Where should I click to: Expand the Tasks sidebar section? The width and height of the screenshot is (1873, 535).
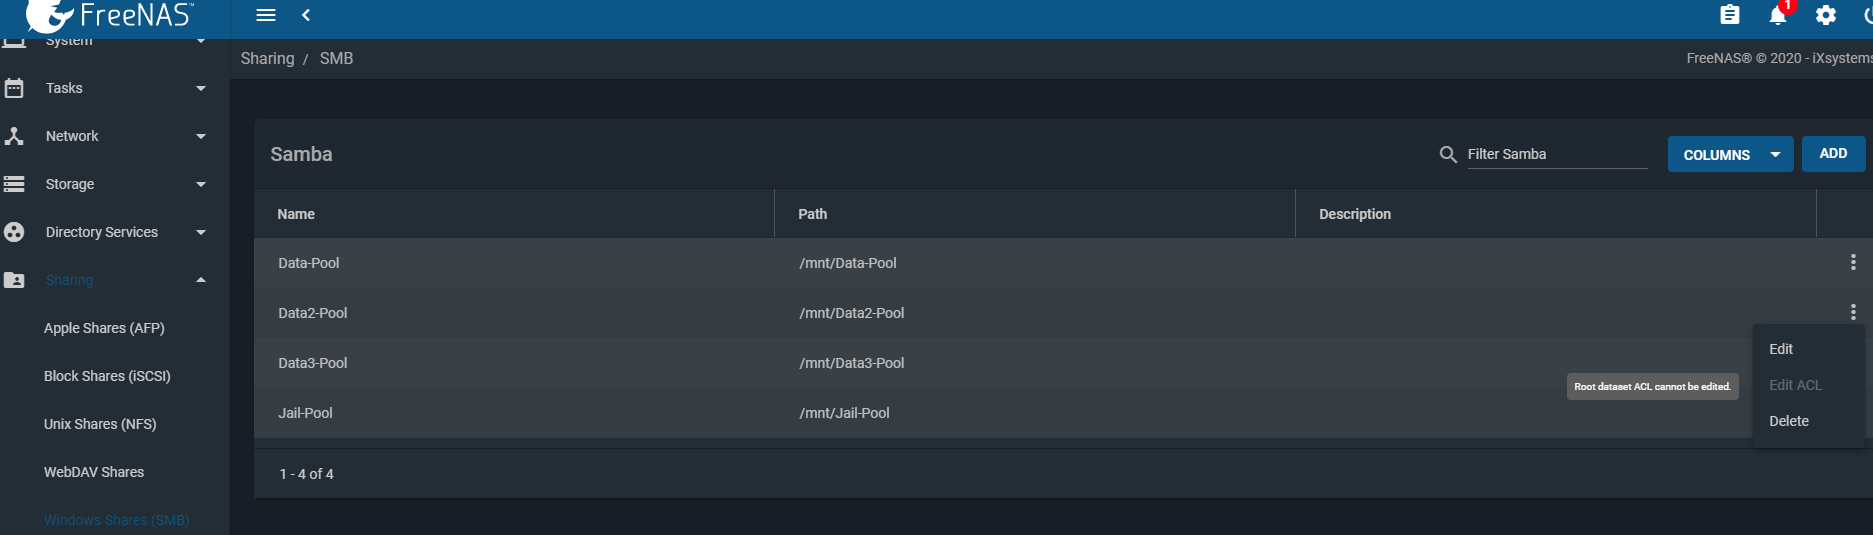104,88
